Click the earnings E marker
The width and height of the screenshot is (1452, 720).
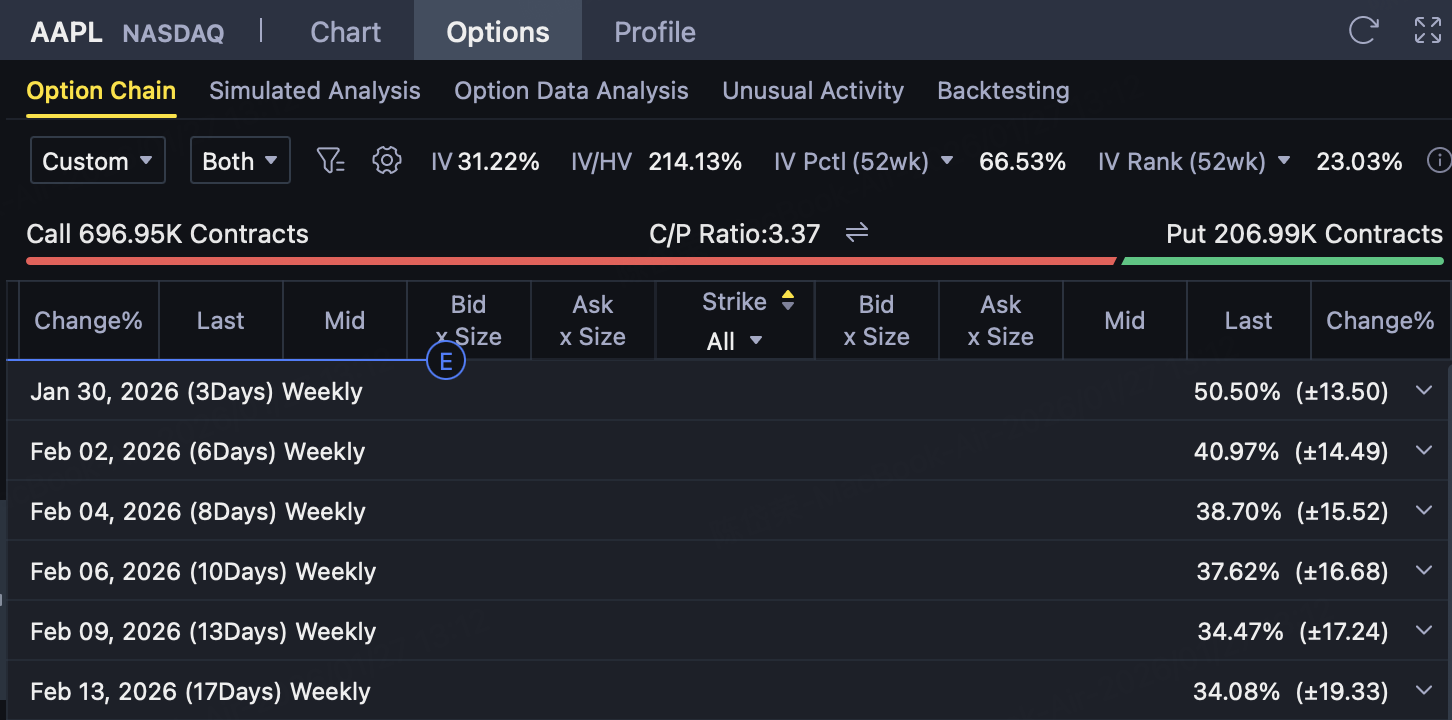(446, 362)
